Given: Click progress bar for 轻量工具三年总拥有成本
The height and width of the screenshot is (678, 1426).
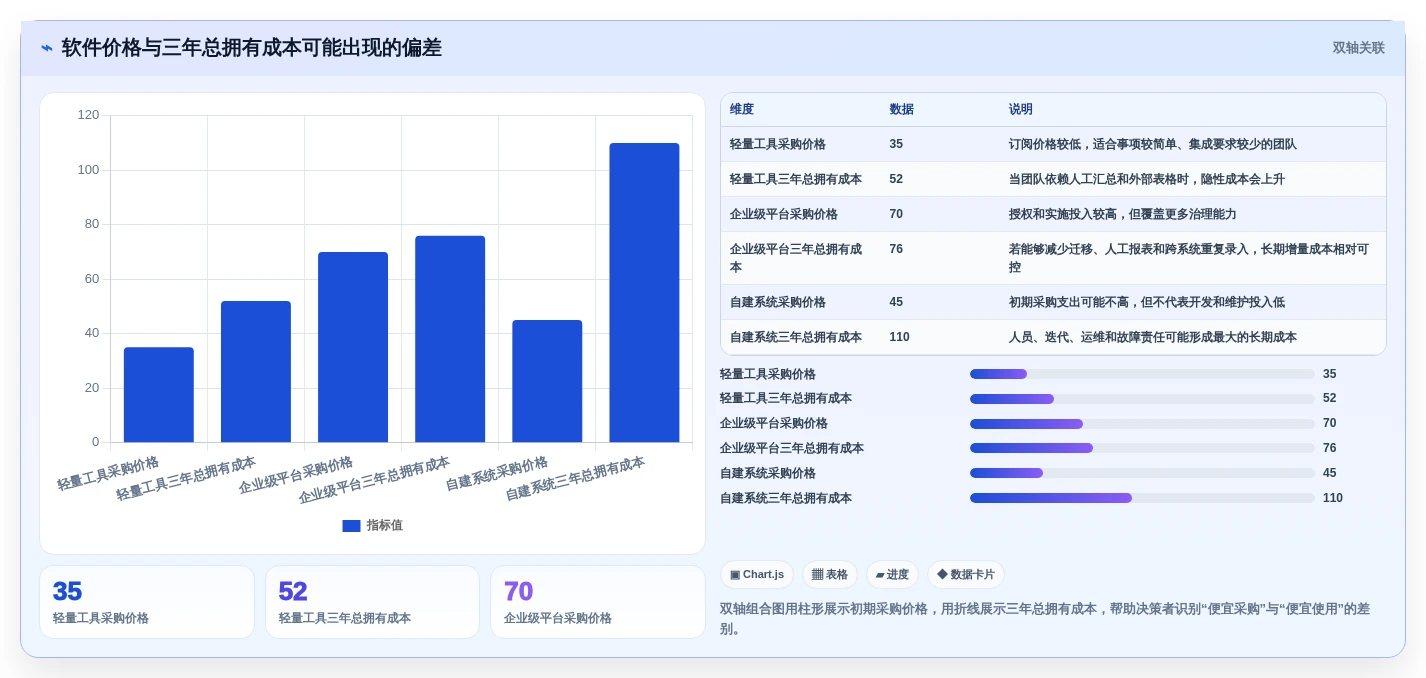Looking at the screenshot, I should (1142, 399).
